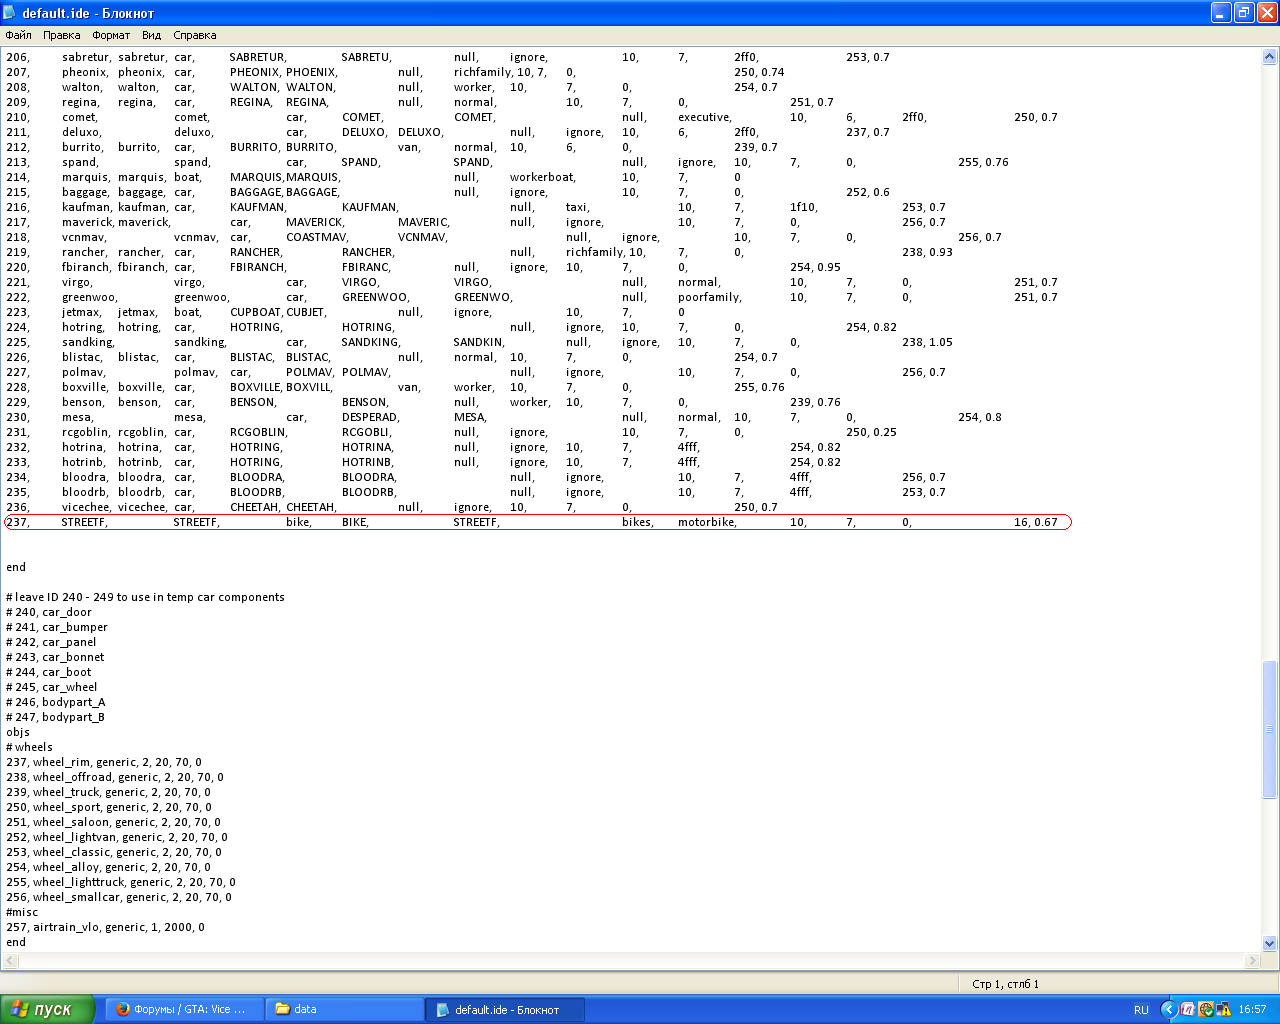Click "COASTMAV," in line 218
The height and width of the screenshot is (1024, 1280).
[317, 237]
